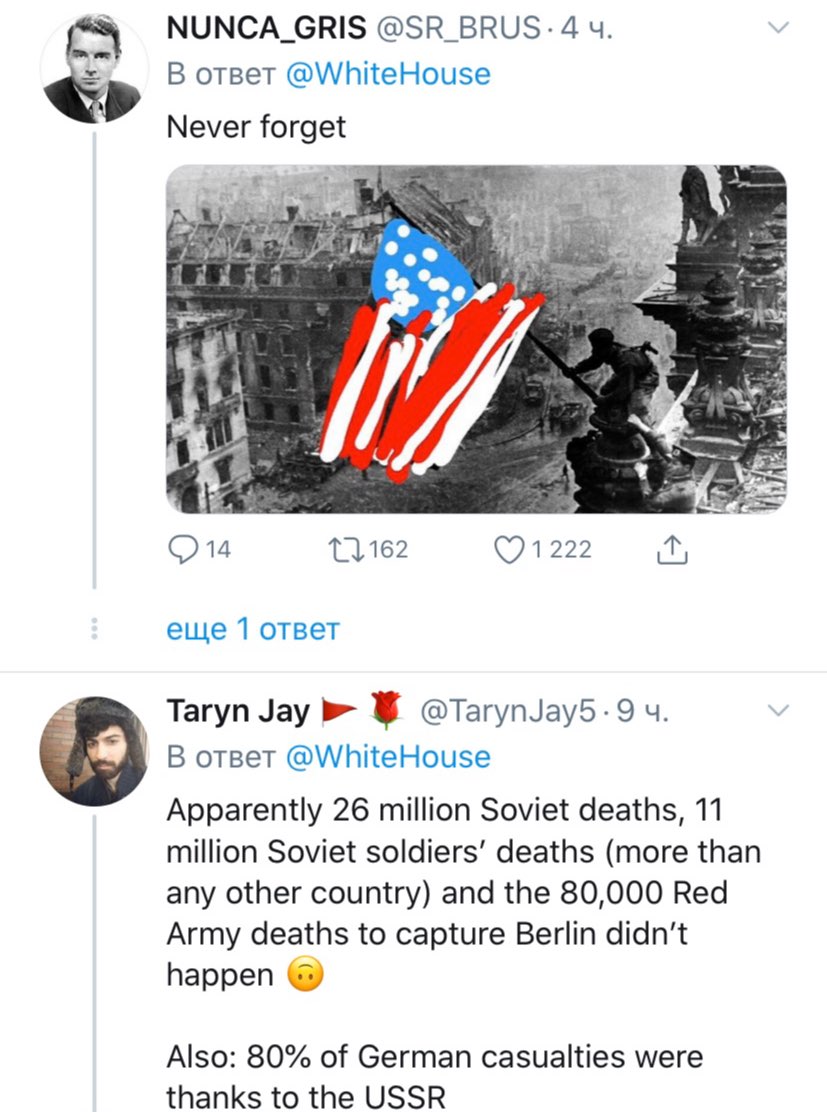Expand the chevron menu on Taryn Jay tweet
Viewport: 827px width, 1112px height.
pos(777,711)
